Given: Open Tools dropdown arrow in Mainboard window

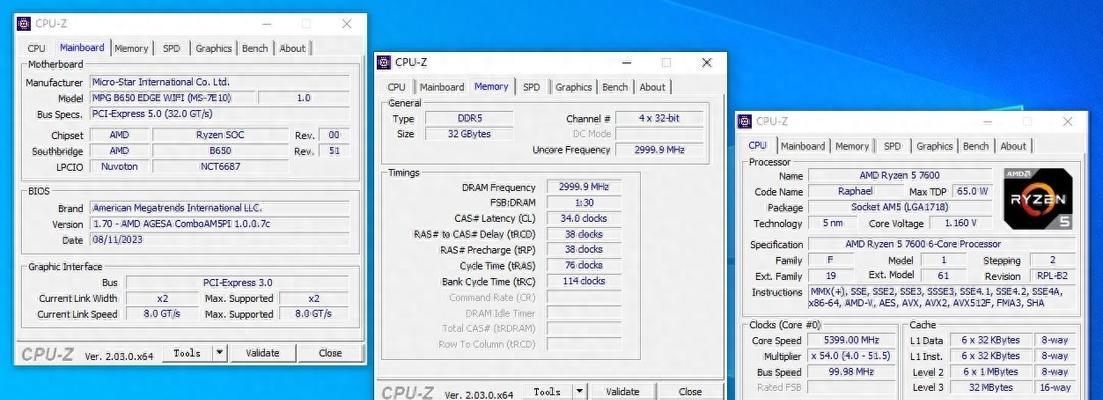Looking at the screenshot, I should point(219,353).
